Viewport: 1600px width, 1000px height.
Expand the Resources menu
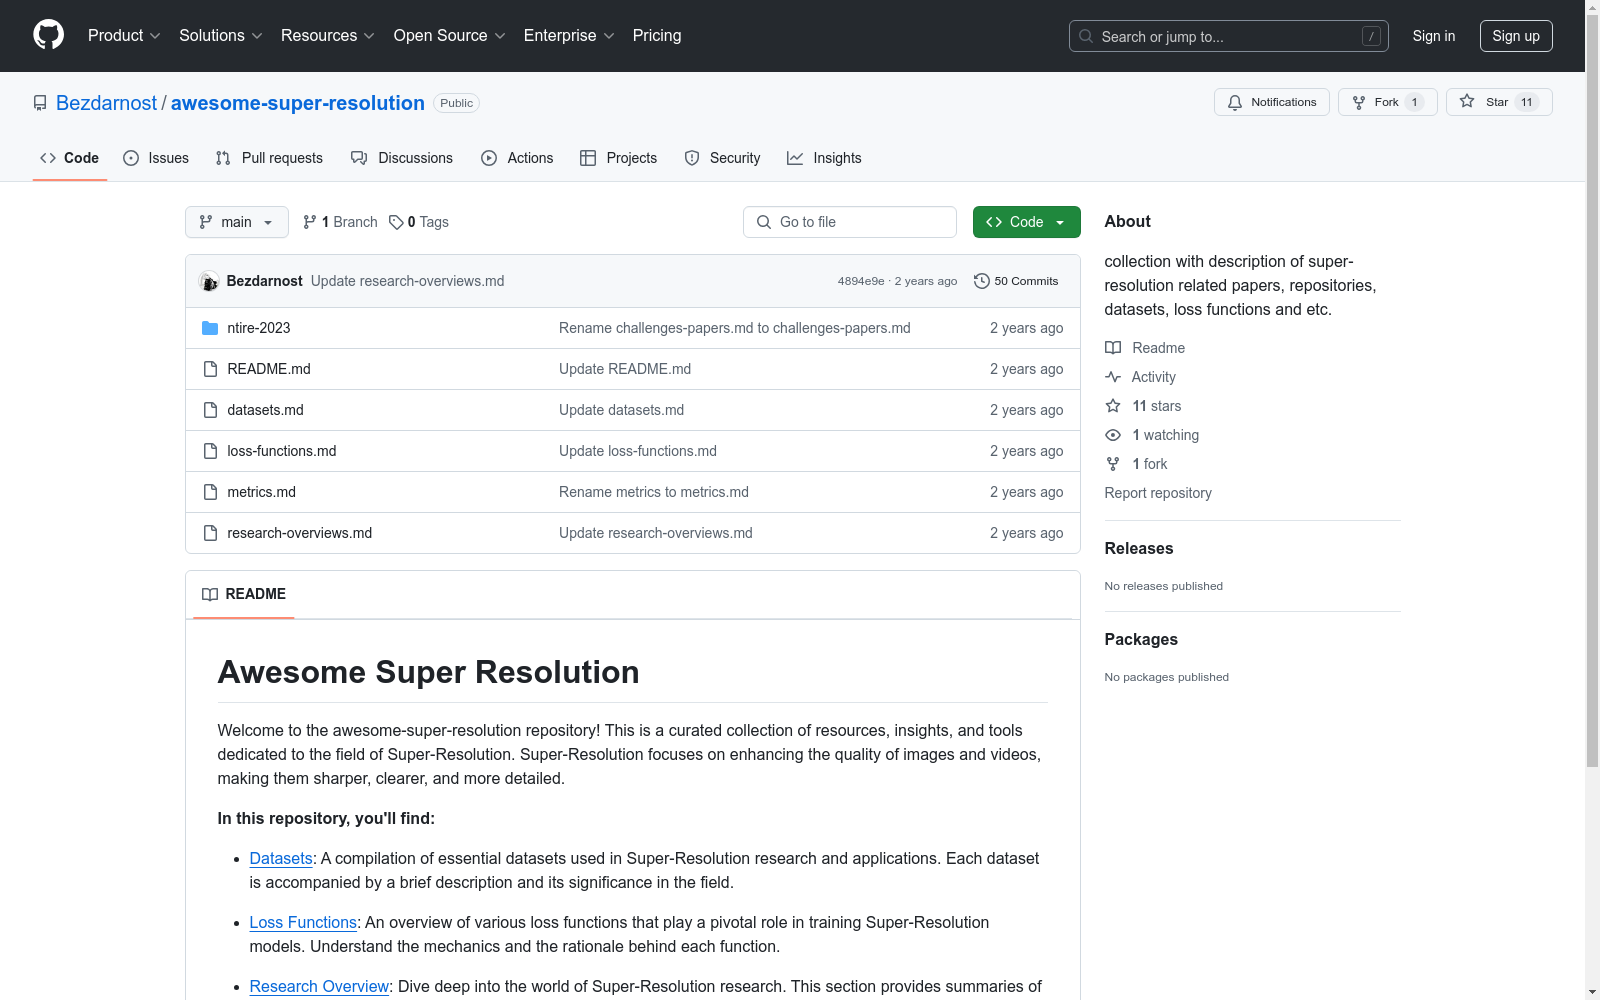click(328, 35)
